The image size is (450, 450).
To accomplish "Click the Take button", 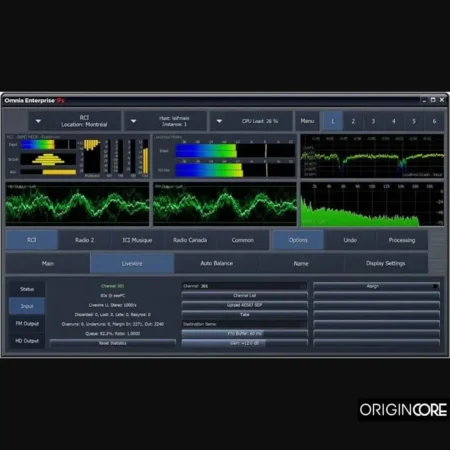I will pyautogui.click(x=244, y=314).
